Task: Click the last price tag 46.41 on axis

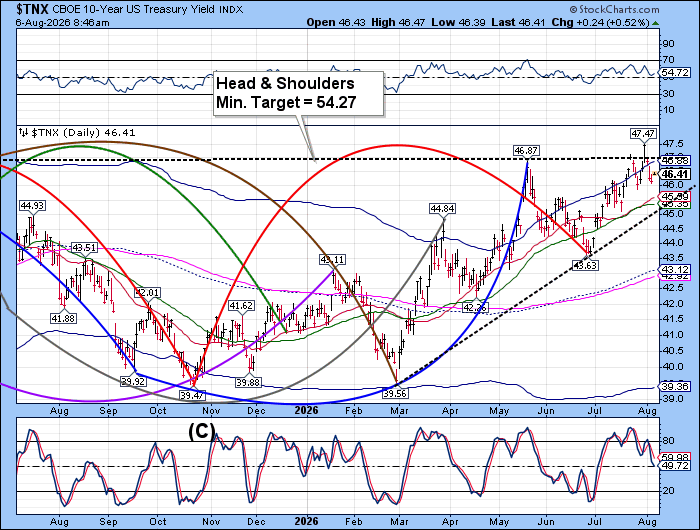Action: coord(675,174)
